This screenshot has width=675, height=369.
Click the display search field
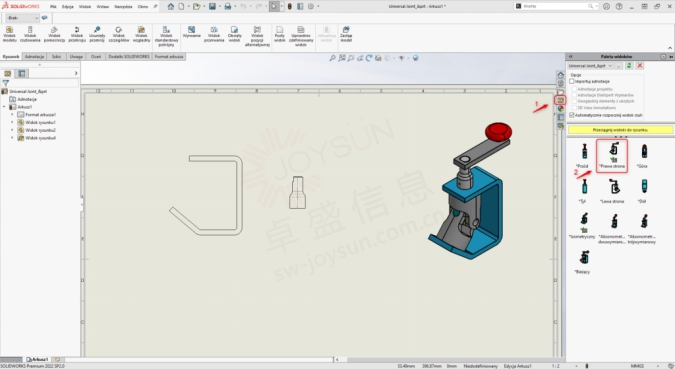[x=555, y=6]
